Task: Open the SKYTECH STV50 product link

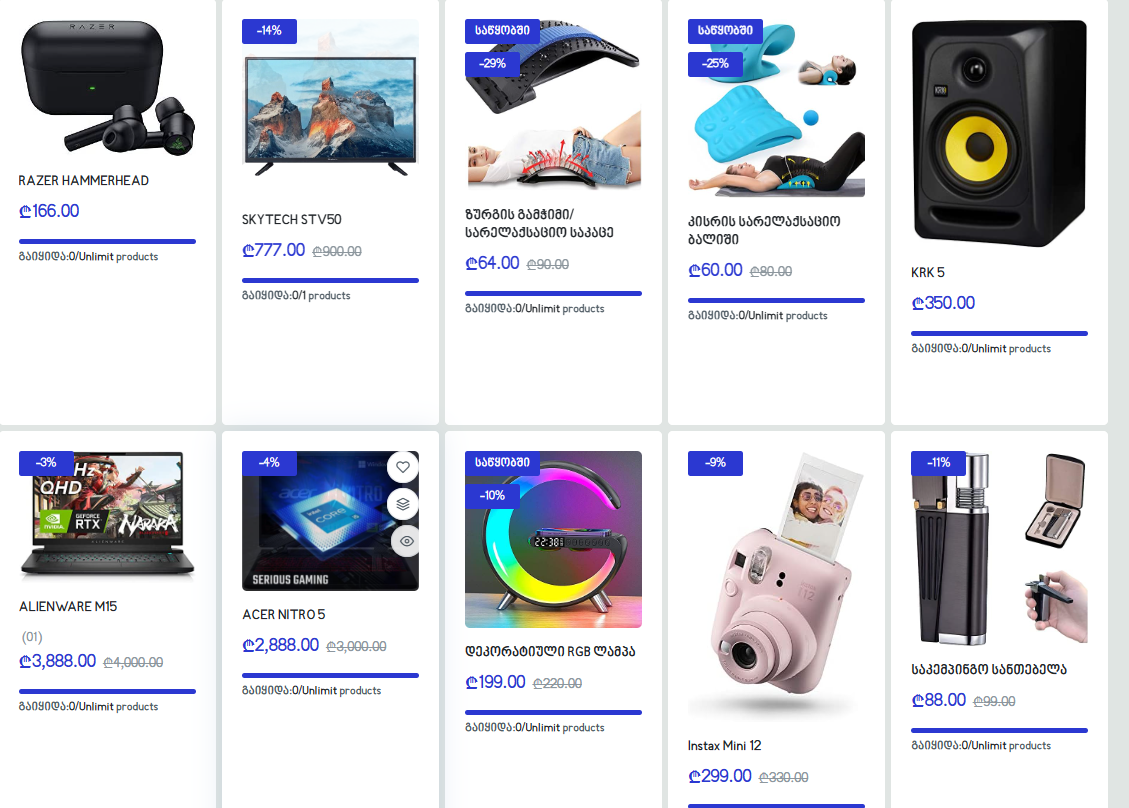Action: click(292, 220)
